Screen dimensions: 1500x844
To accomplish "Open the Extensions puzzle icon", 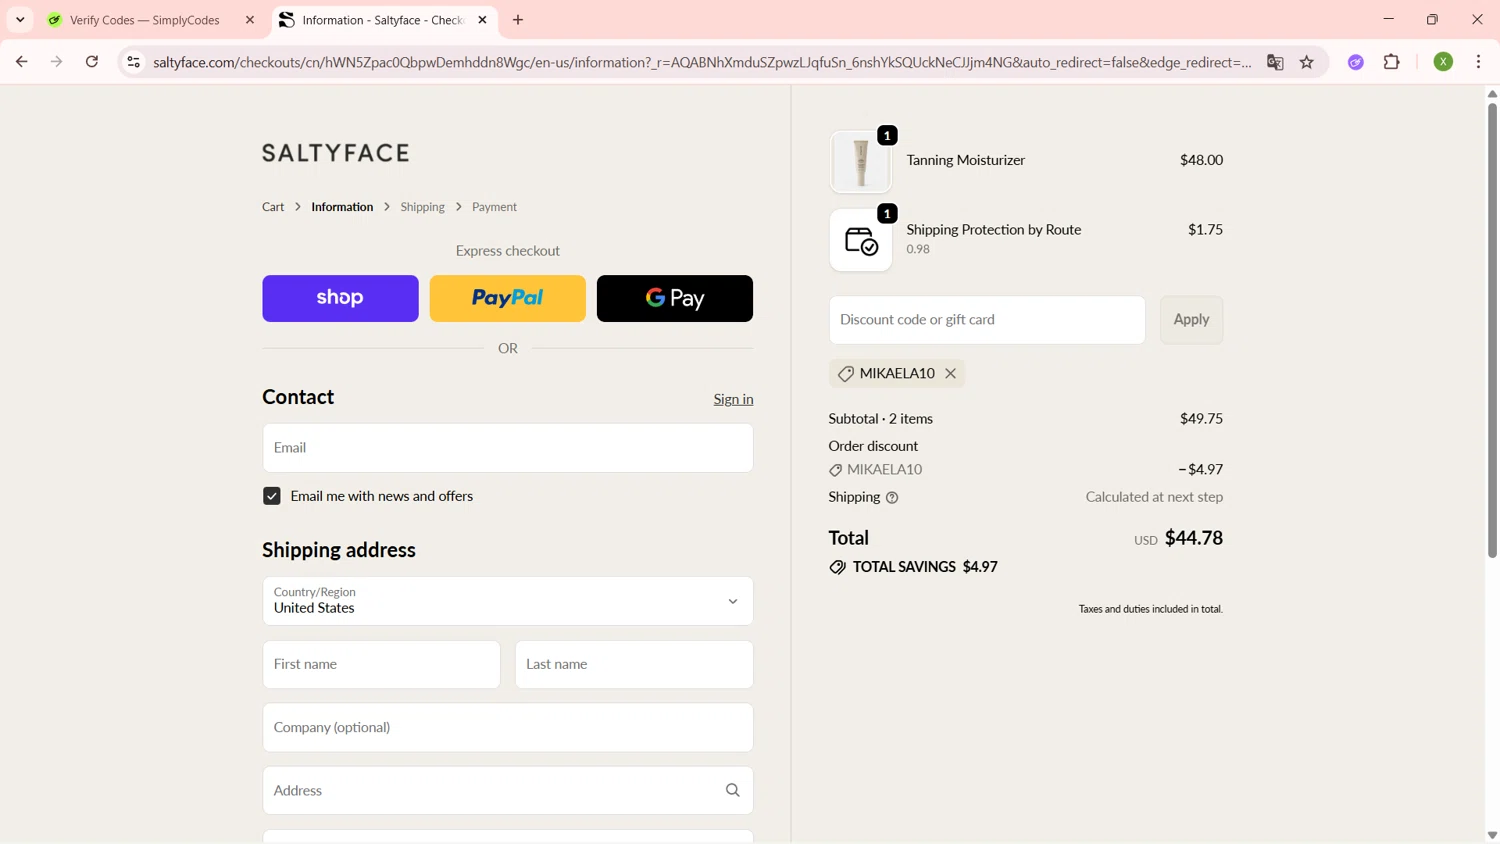I will coord(1392,62).
